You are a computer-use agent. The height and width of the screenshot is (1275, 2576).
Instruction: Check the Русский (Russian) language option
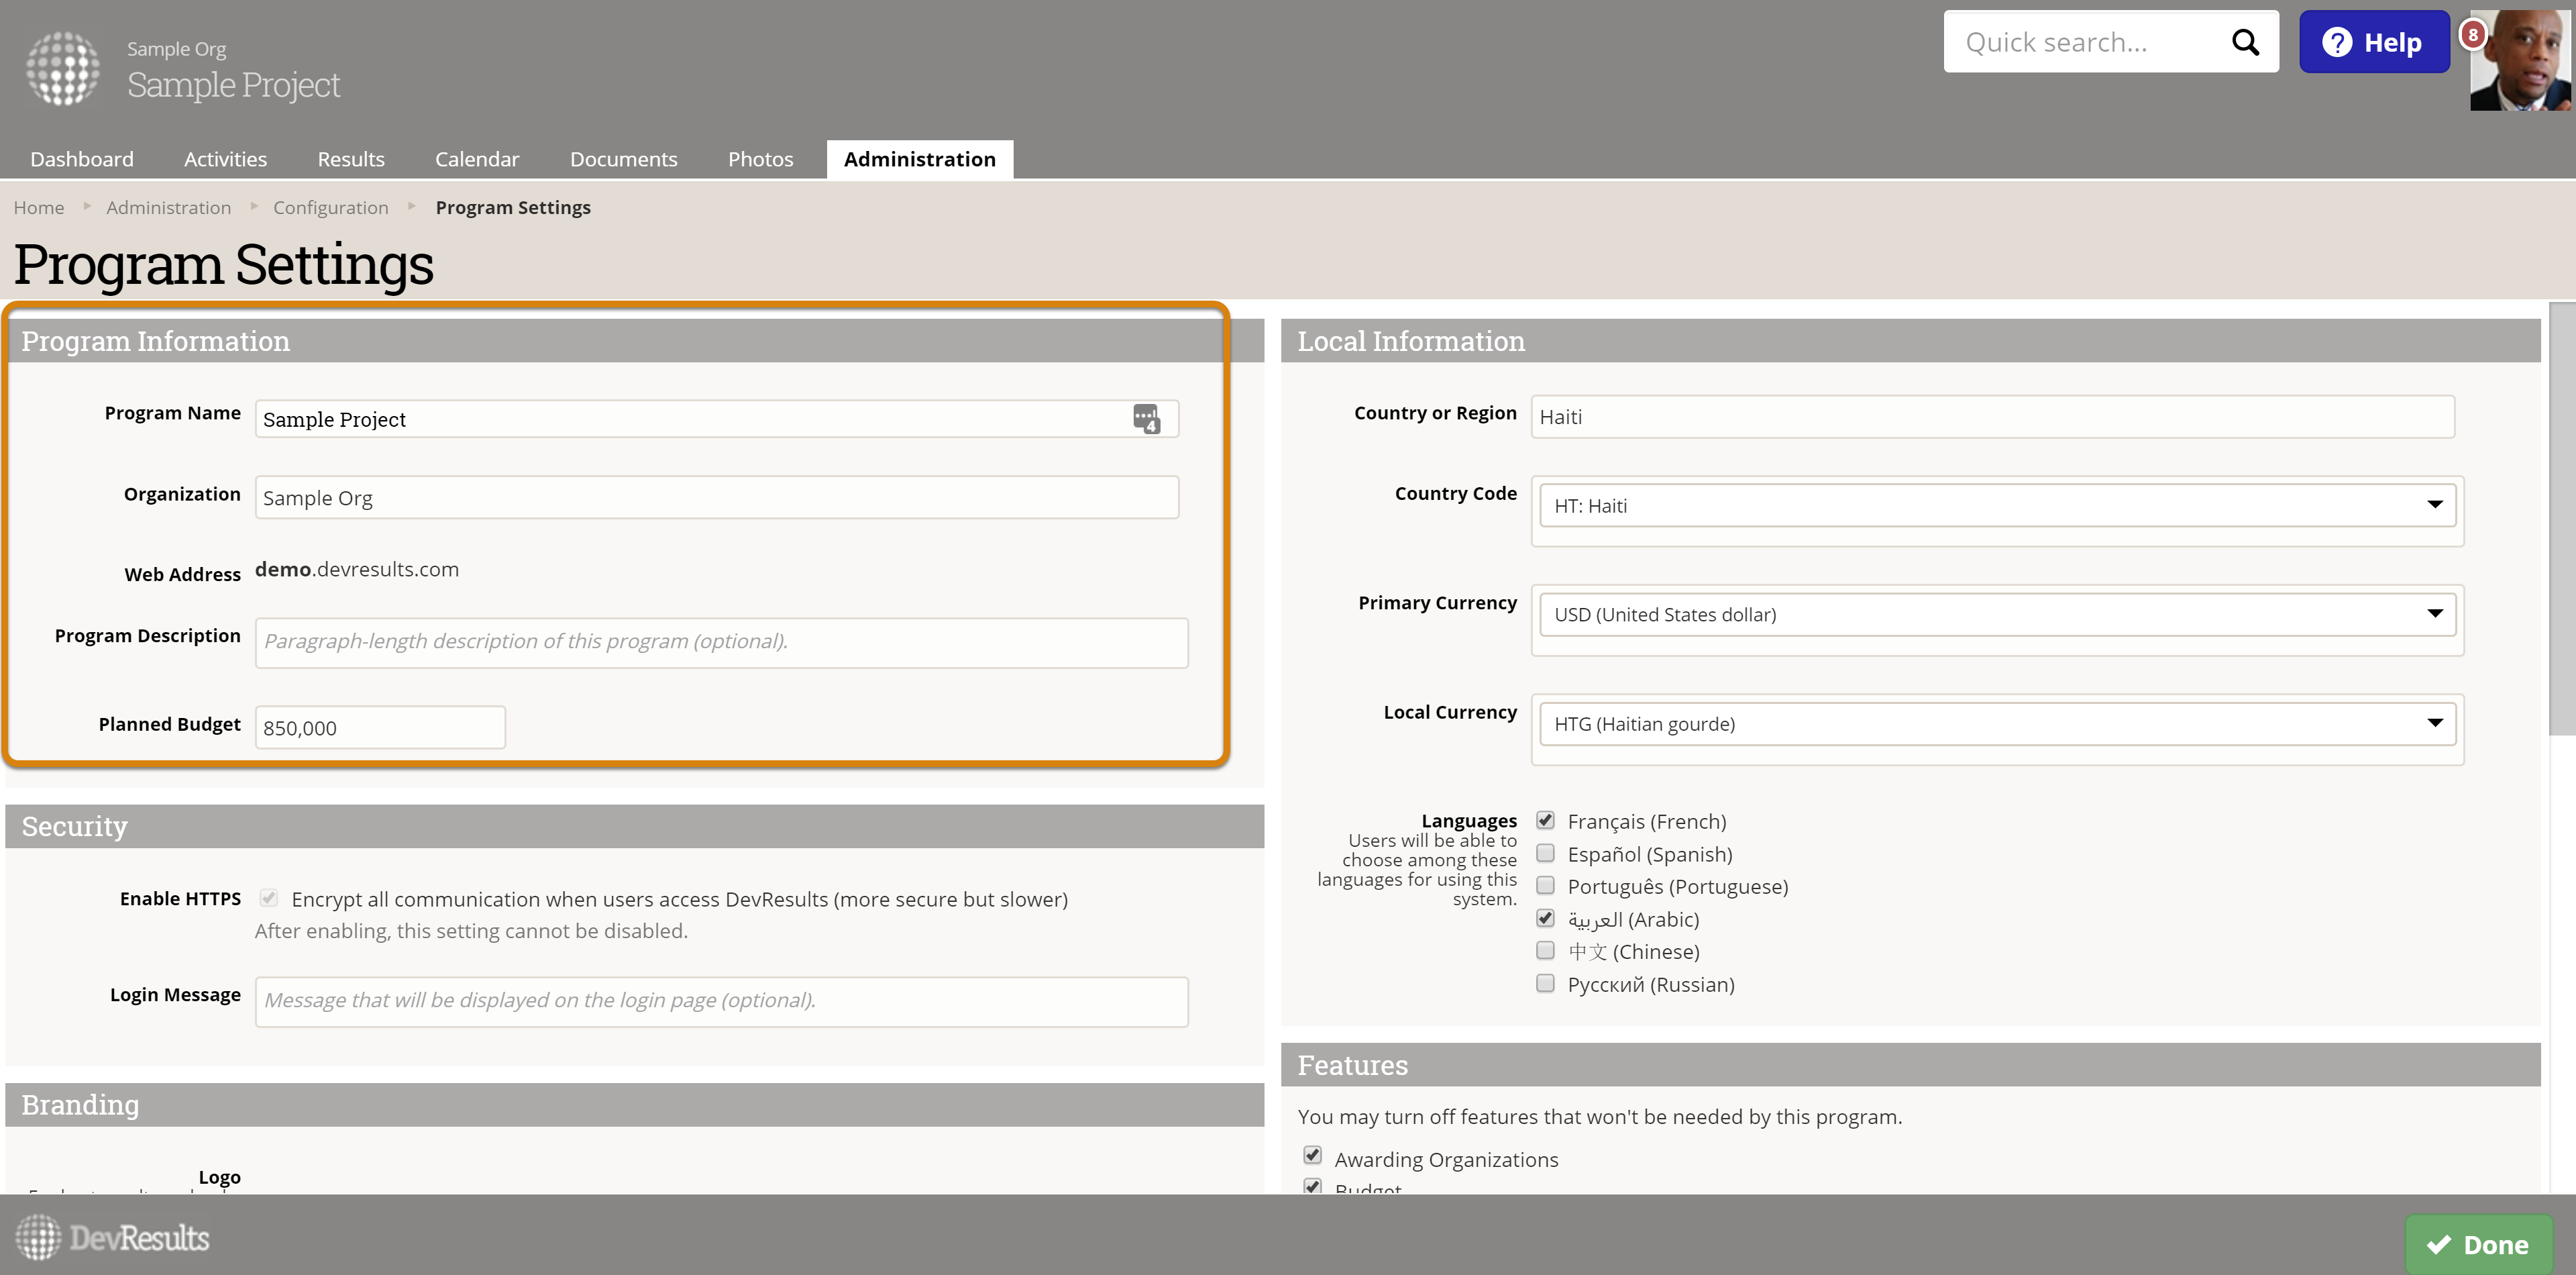(1545, 983)
